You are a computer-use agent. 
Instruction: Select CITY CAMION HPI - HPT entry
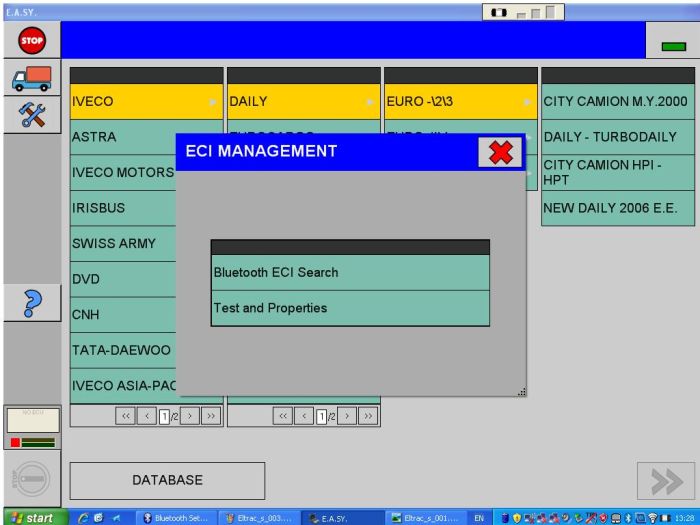coord(618,172)
